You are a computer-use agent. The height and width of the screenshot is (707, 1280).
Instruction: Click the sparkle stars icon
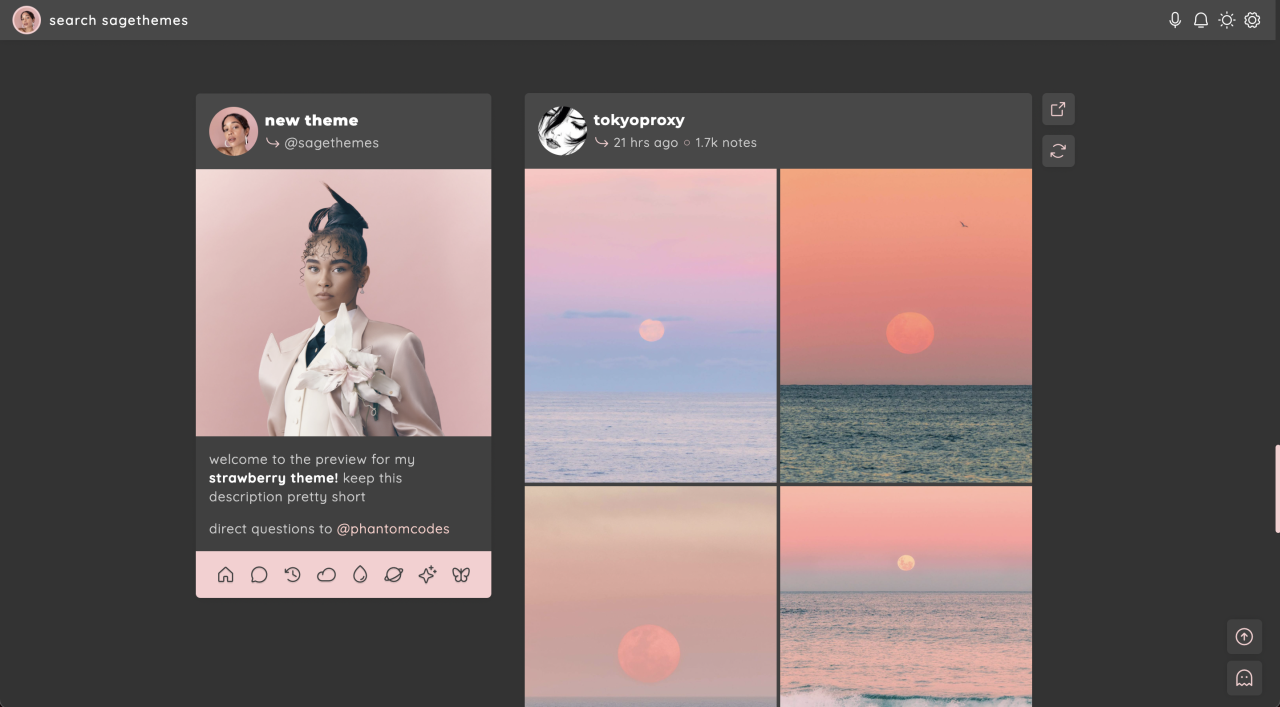point(427,574)
